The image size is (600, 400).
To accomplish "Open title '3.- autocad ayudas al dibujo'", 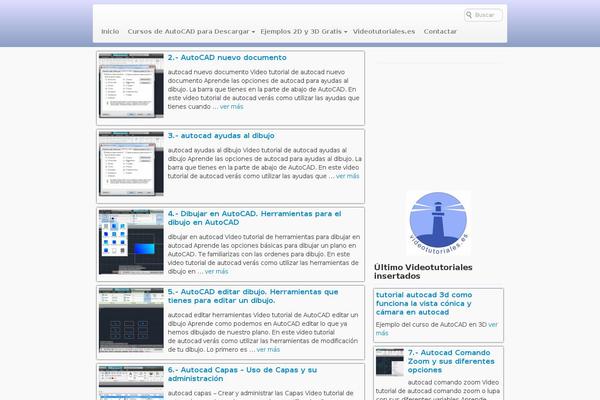I will [x=221, y=136].
